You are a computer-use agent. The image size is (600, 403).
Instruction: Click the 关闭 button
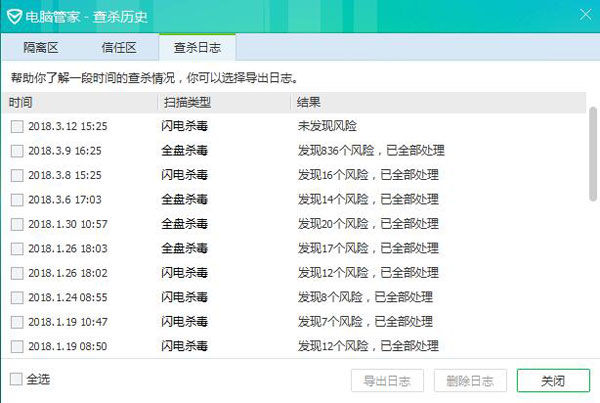(x=553, y=381)
